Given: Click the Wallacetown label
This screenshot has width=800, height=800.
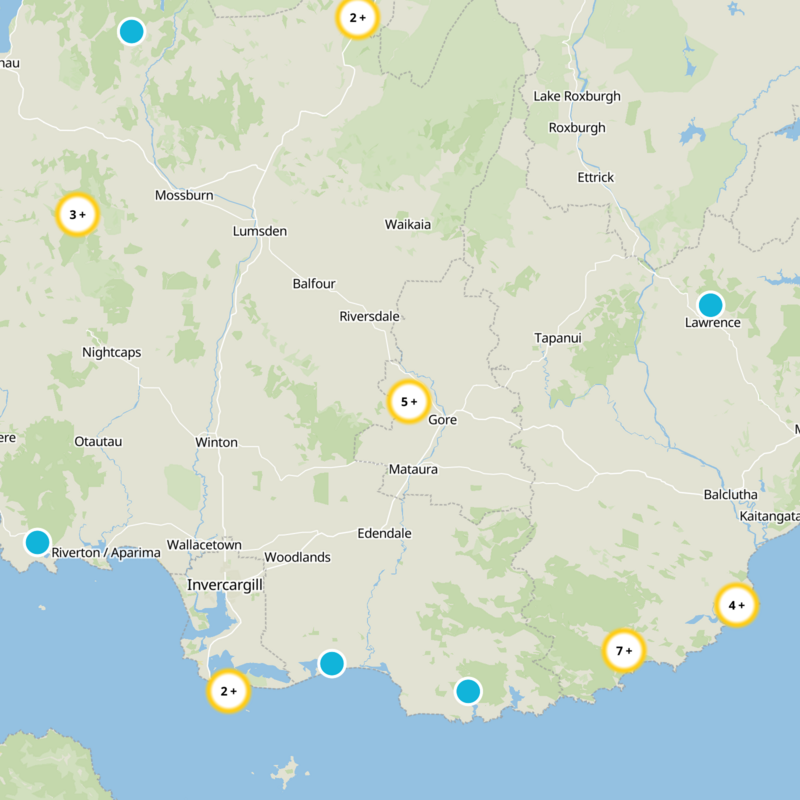Looking at the screenshot, I should [204, 545].
